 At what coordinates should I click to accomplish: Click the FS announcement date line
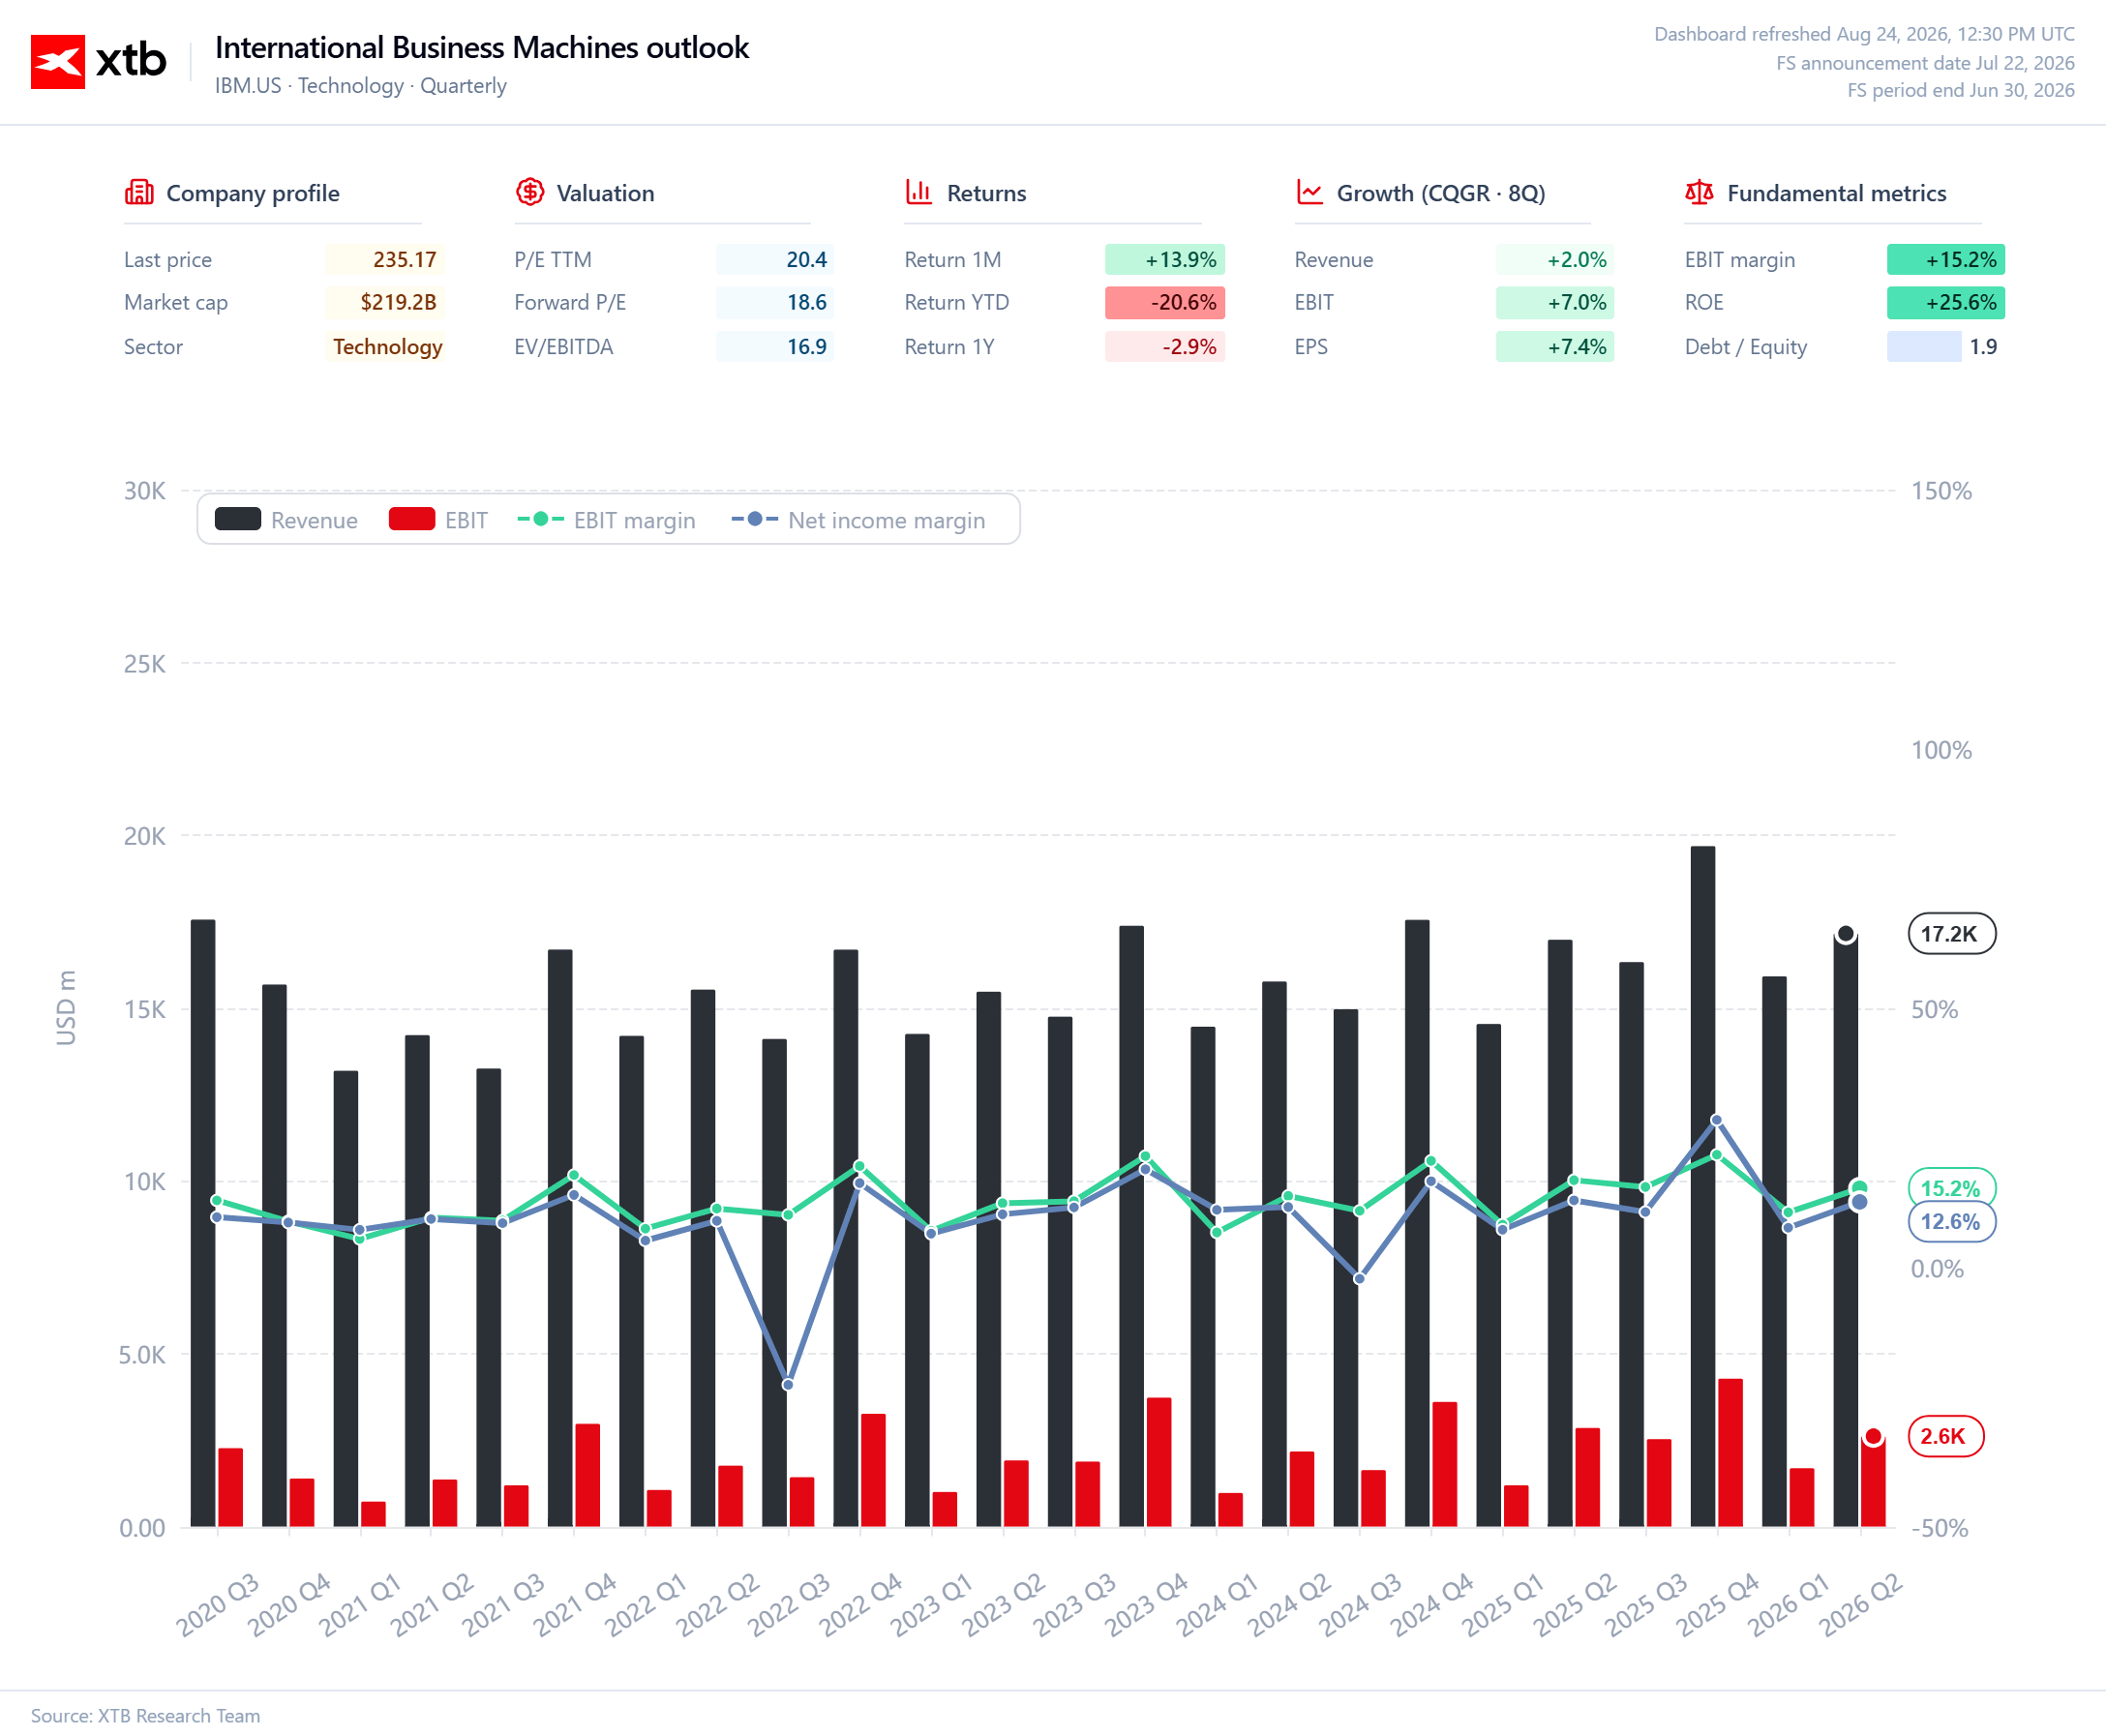pyautogui.click(x=1925, y=63)
